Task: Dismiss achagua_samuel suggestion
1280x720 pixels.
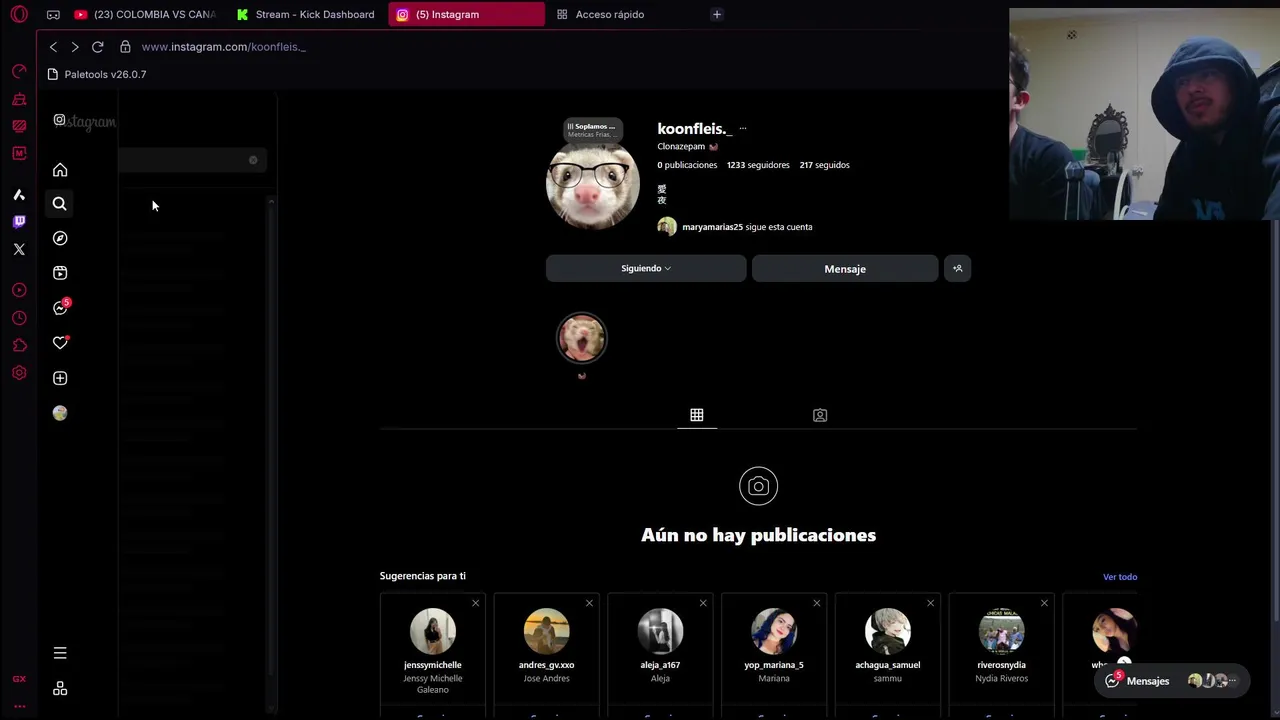Action: coord(930,603)
